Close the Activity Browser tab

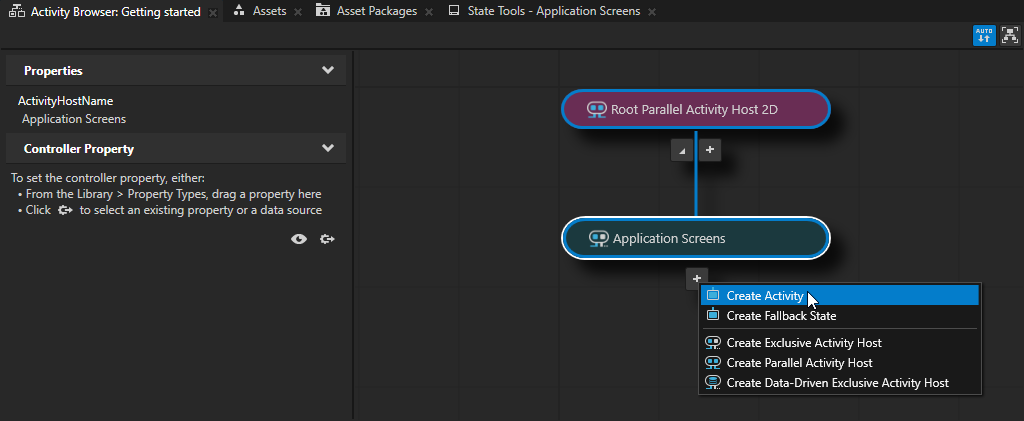point(212,12)
